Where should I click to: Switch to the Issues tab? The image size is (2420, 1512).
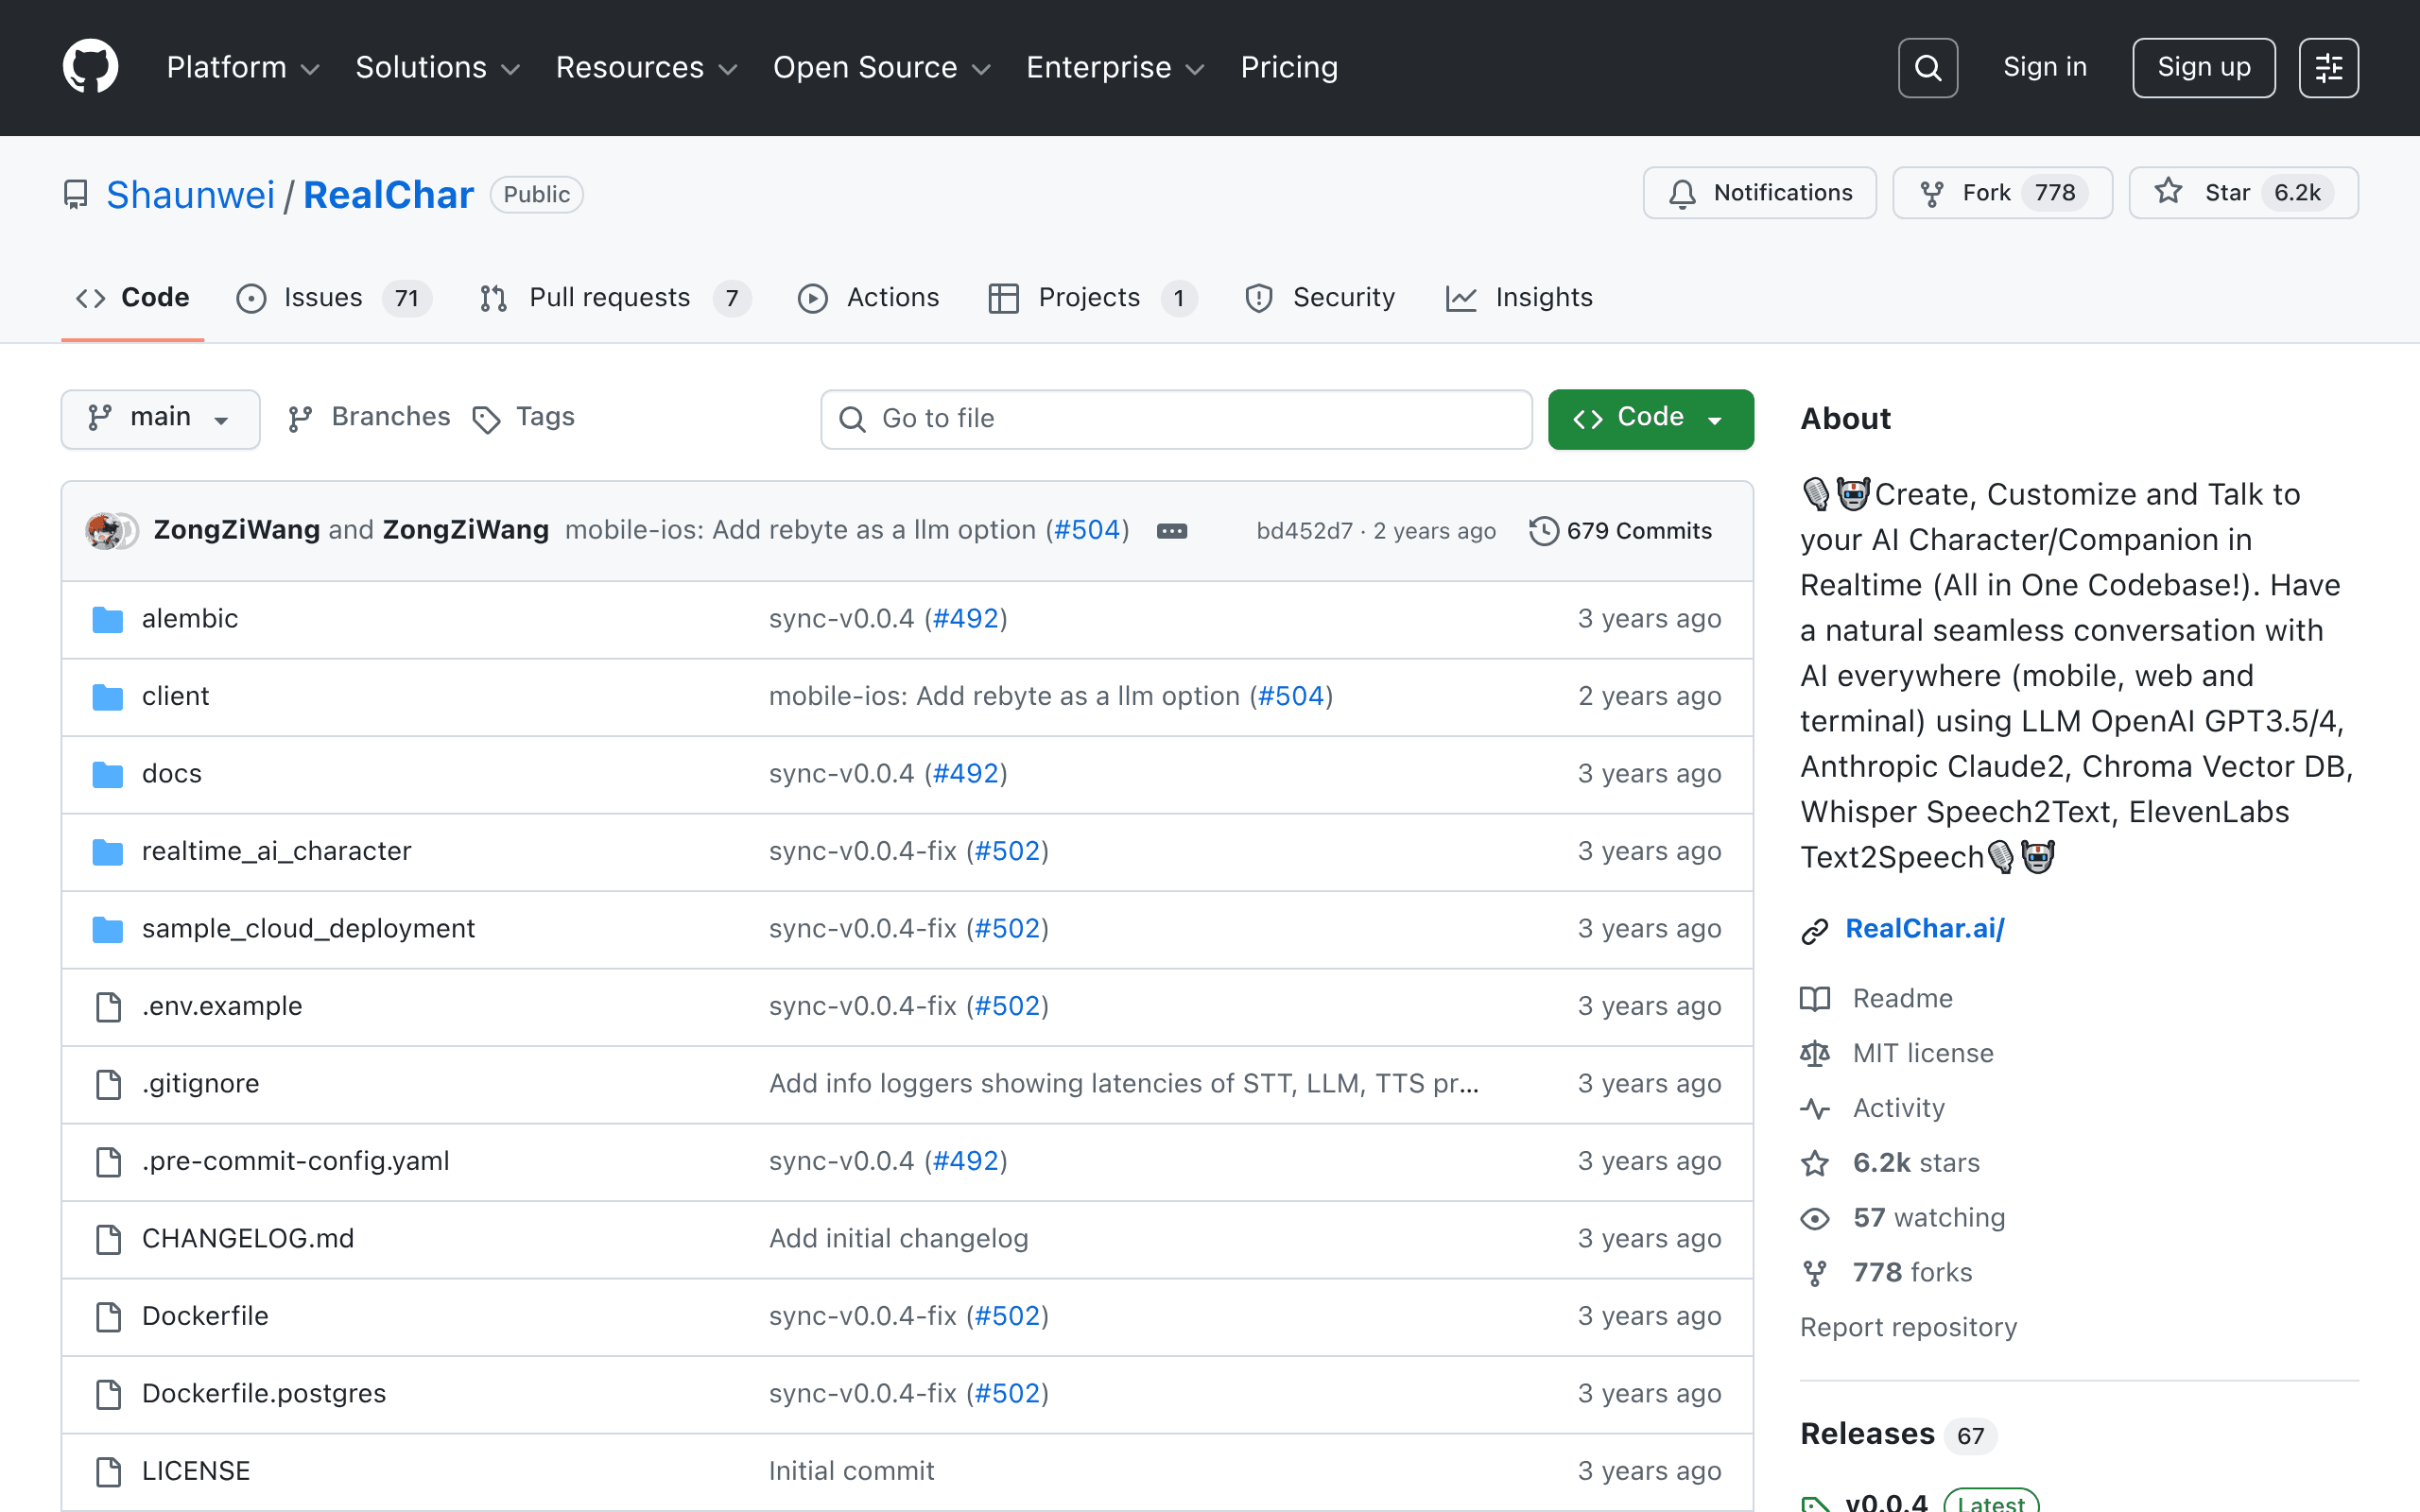click(x=334, y=298)
